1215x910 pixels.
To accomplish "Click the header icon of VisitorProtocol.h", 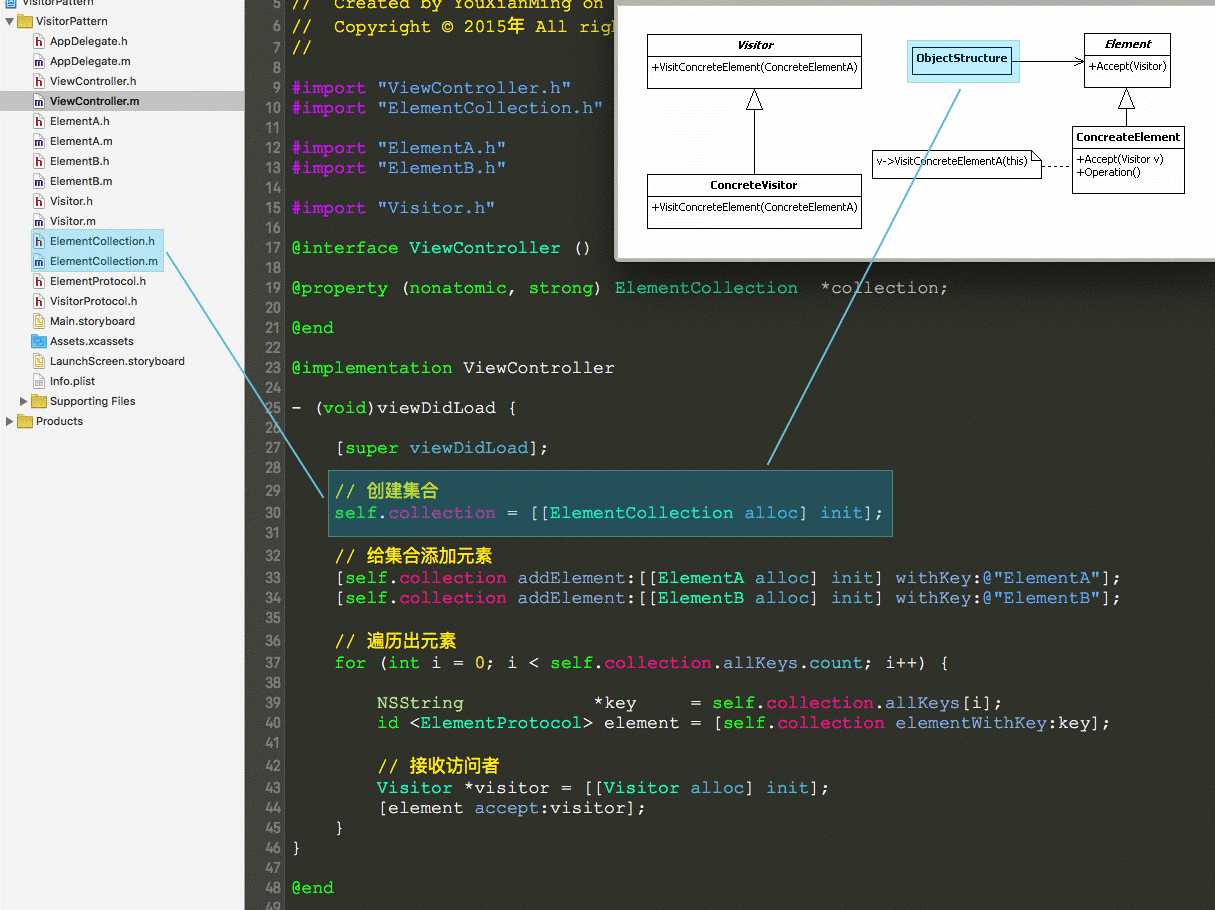I will 39,301.
